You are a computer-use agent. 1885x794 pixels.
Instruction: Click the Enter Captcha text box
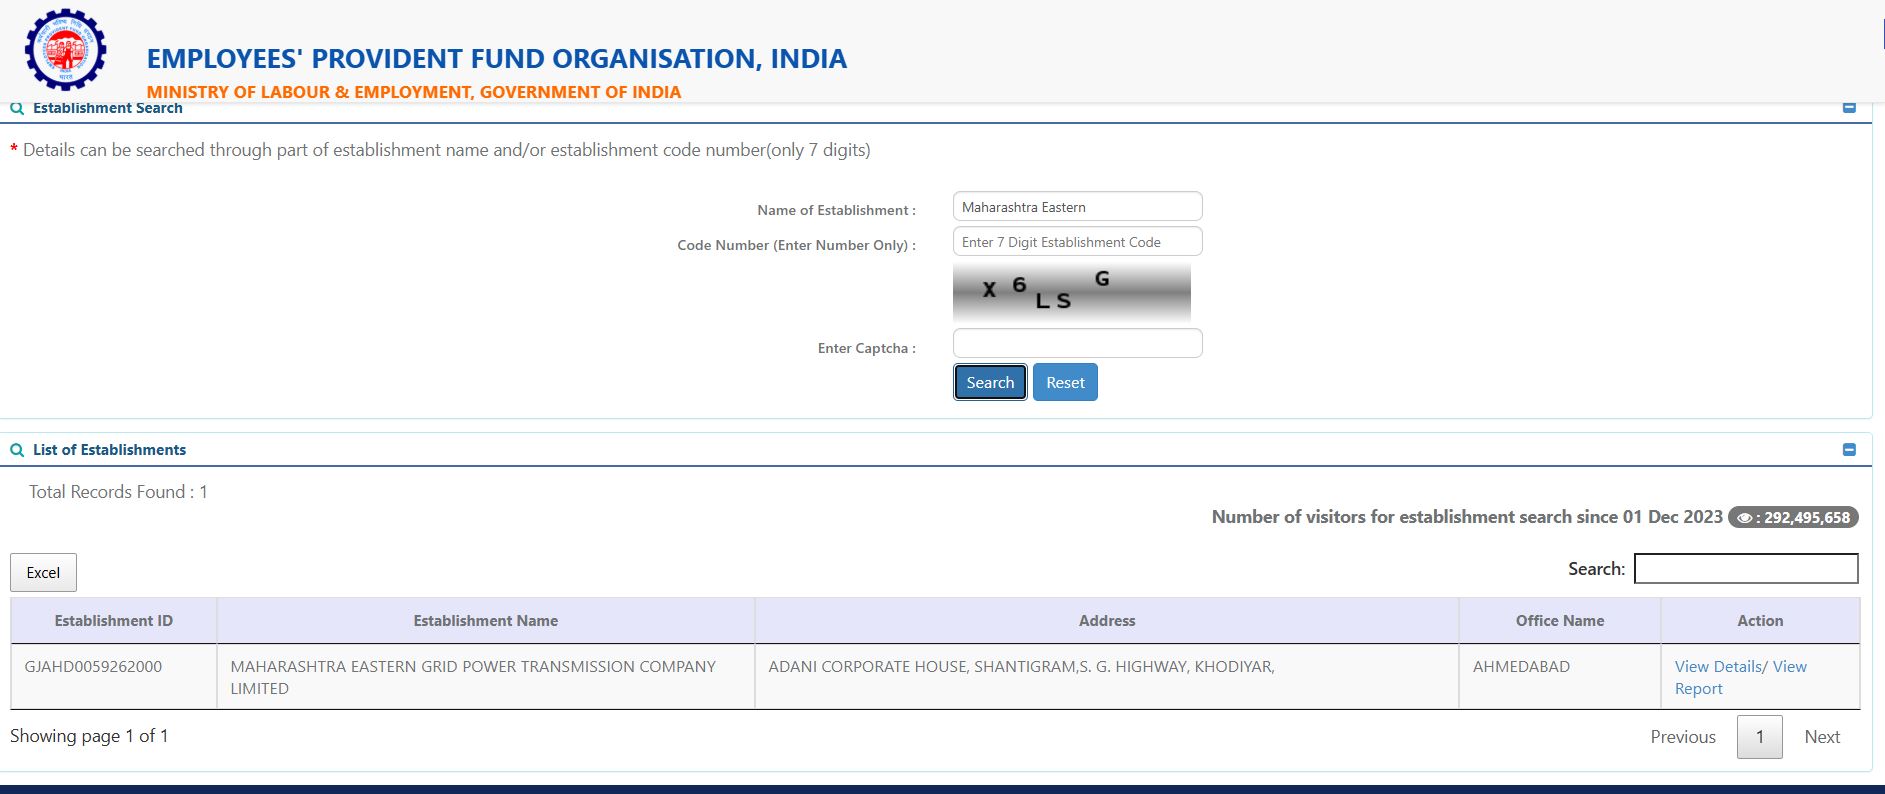[x=1077, y=343]
